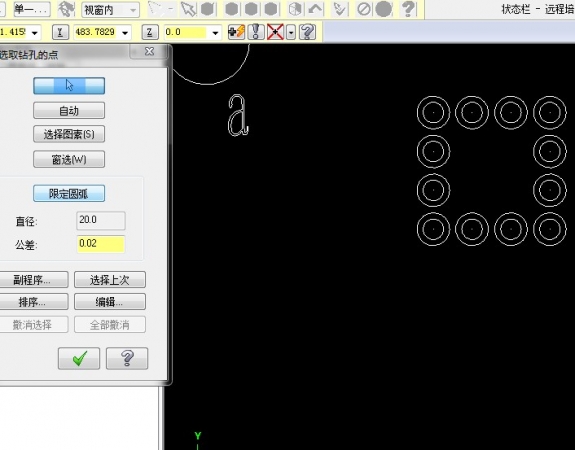The height and width of the screenshot is (450, 575).
Task: Open the Z value dropdown arrow
Action: [215, 33]
